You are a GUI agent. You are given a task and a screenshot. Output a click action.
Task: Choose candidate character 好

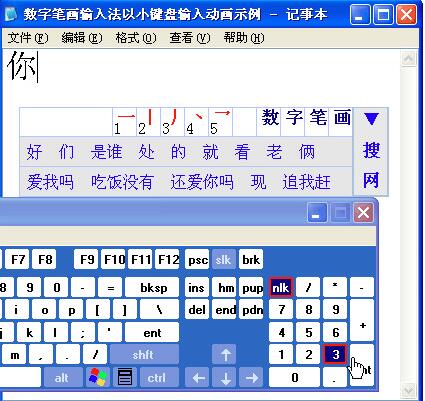(34, 152)
